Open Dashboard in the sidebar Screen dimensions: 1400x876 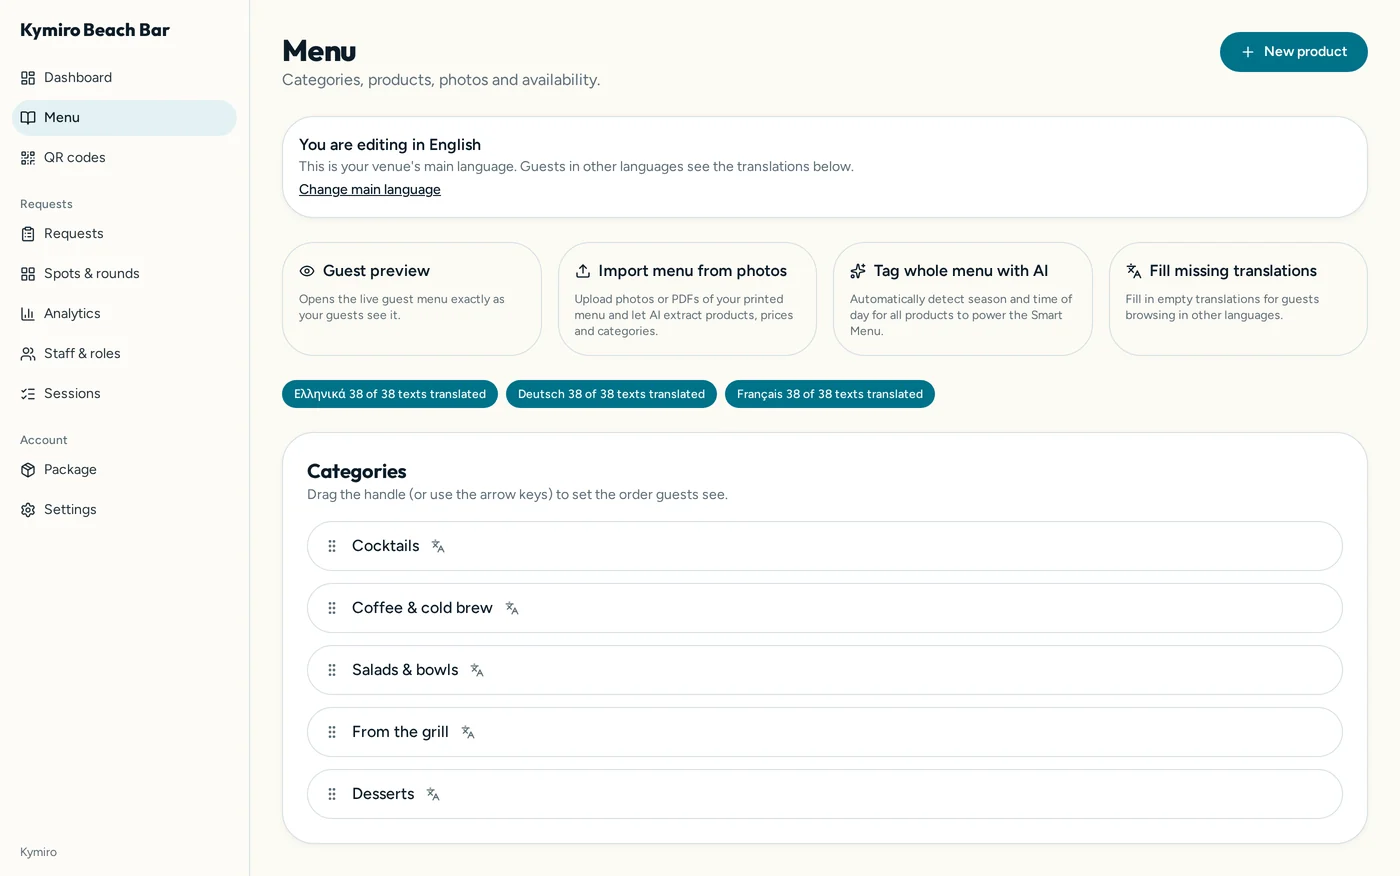[x=124, y=78]
